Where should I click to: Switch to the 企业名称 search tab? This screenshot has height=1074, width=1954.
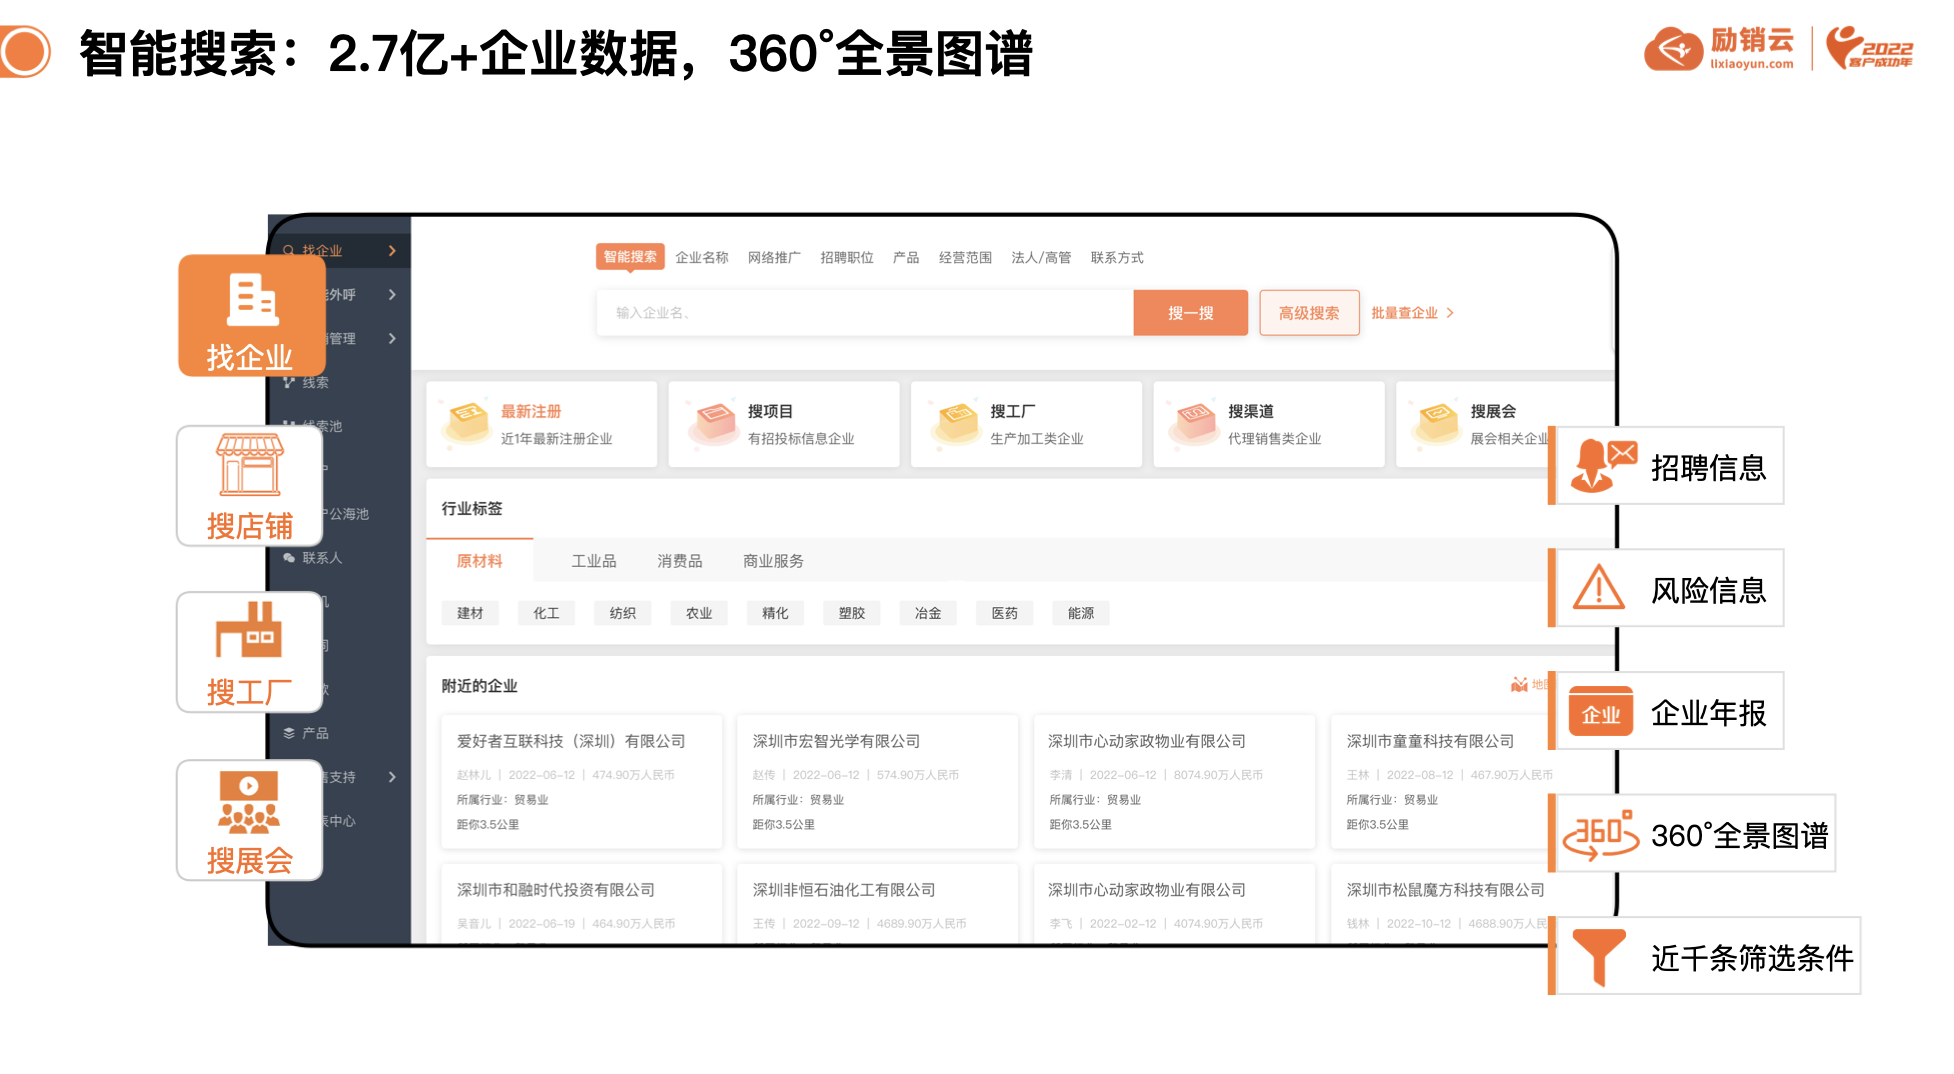[x=701, y=258]
